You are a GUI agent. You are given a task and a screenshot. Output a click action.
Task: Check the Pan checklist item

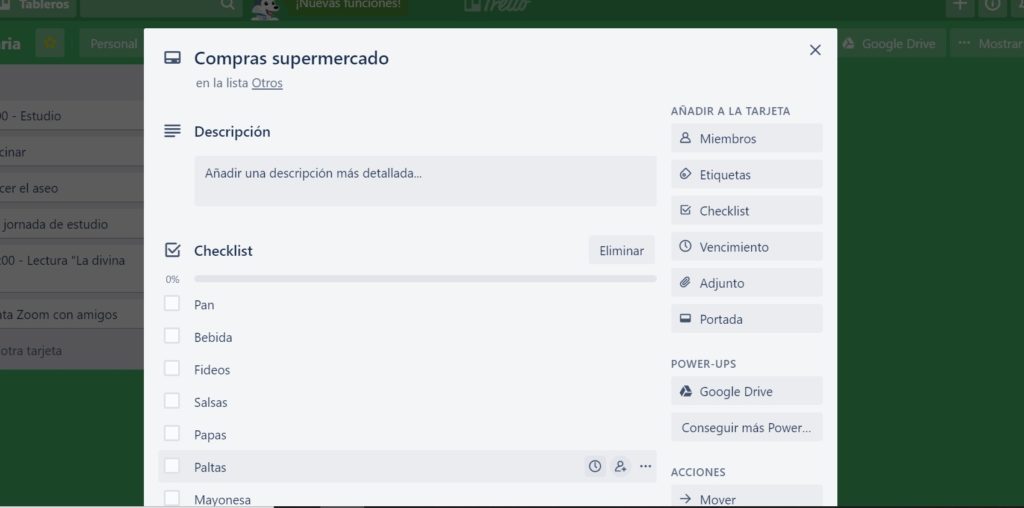[172, 303]
